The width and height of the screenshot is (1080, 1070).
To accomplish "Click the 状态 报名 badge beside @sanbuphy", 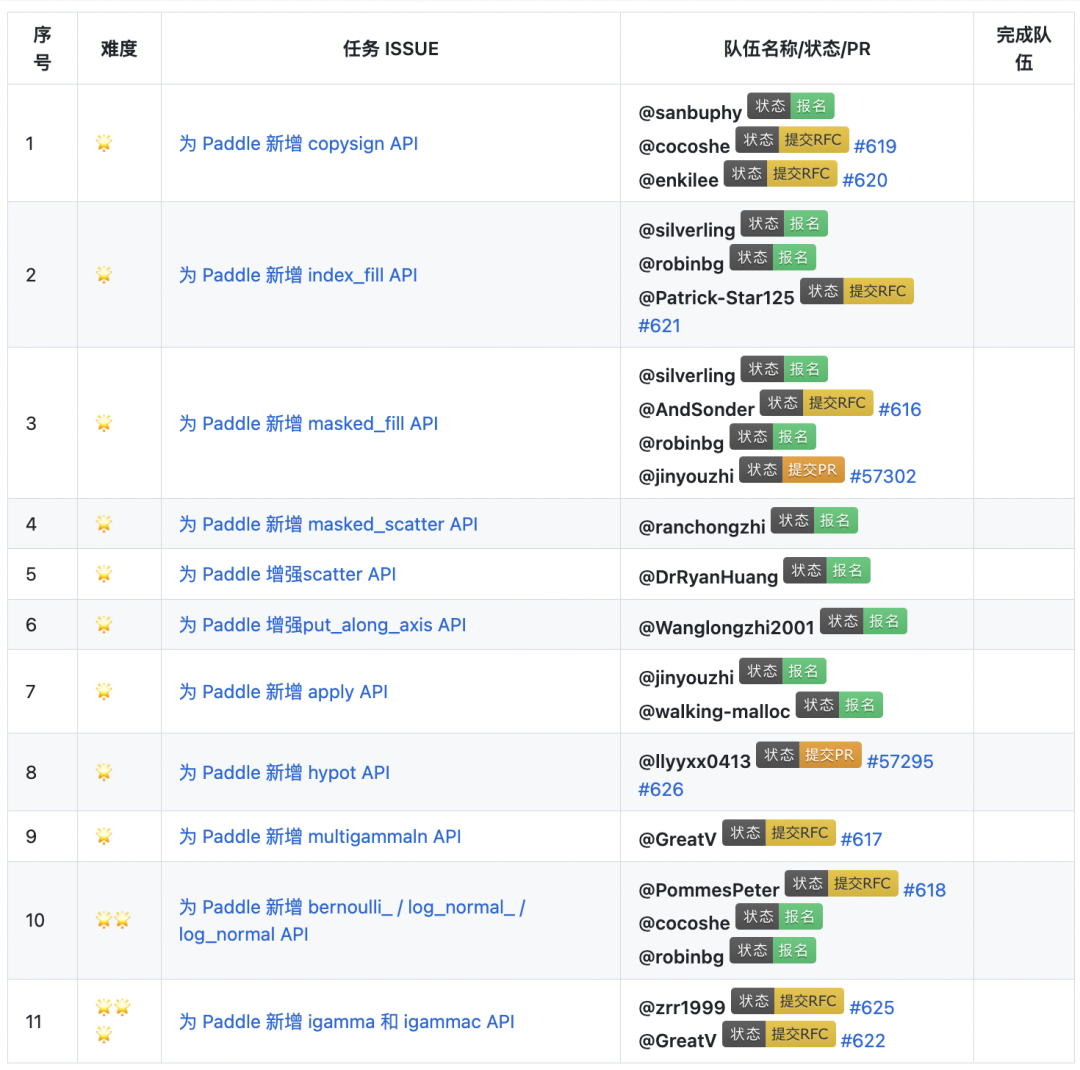I will coord(791,106).
